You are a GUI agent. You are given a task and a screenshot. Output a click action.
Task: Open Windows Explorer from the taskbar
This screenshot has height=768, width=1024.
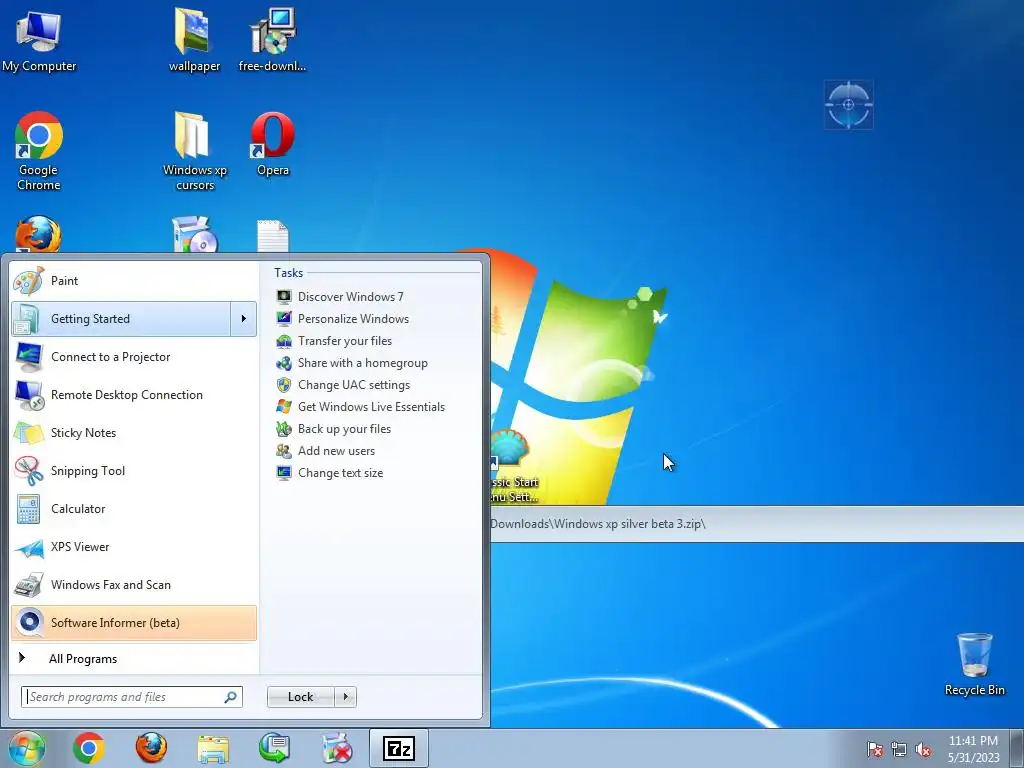point(213,749)
